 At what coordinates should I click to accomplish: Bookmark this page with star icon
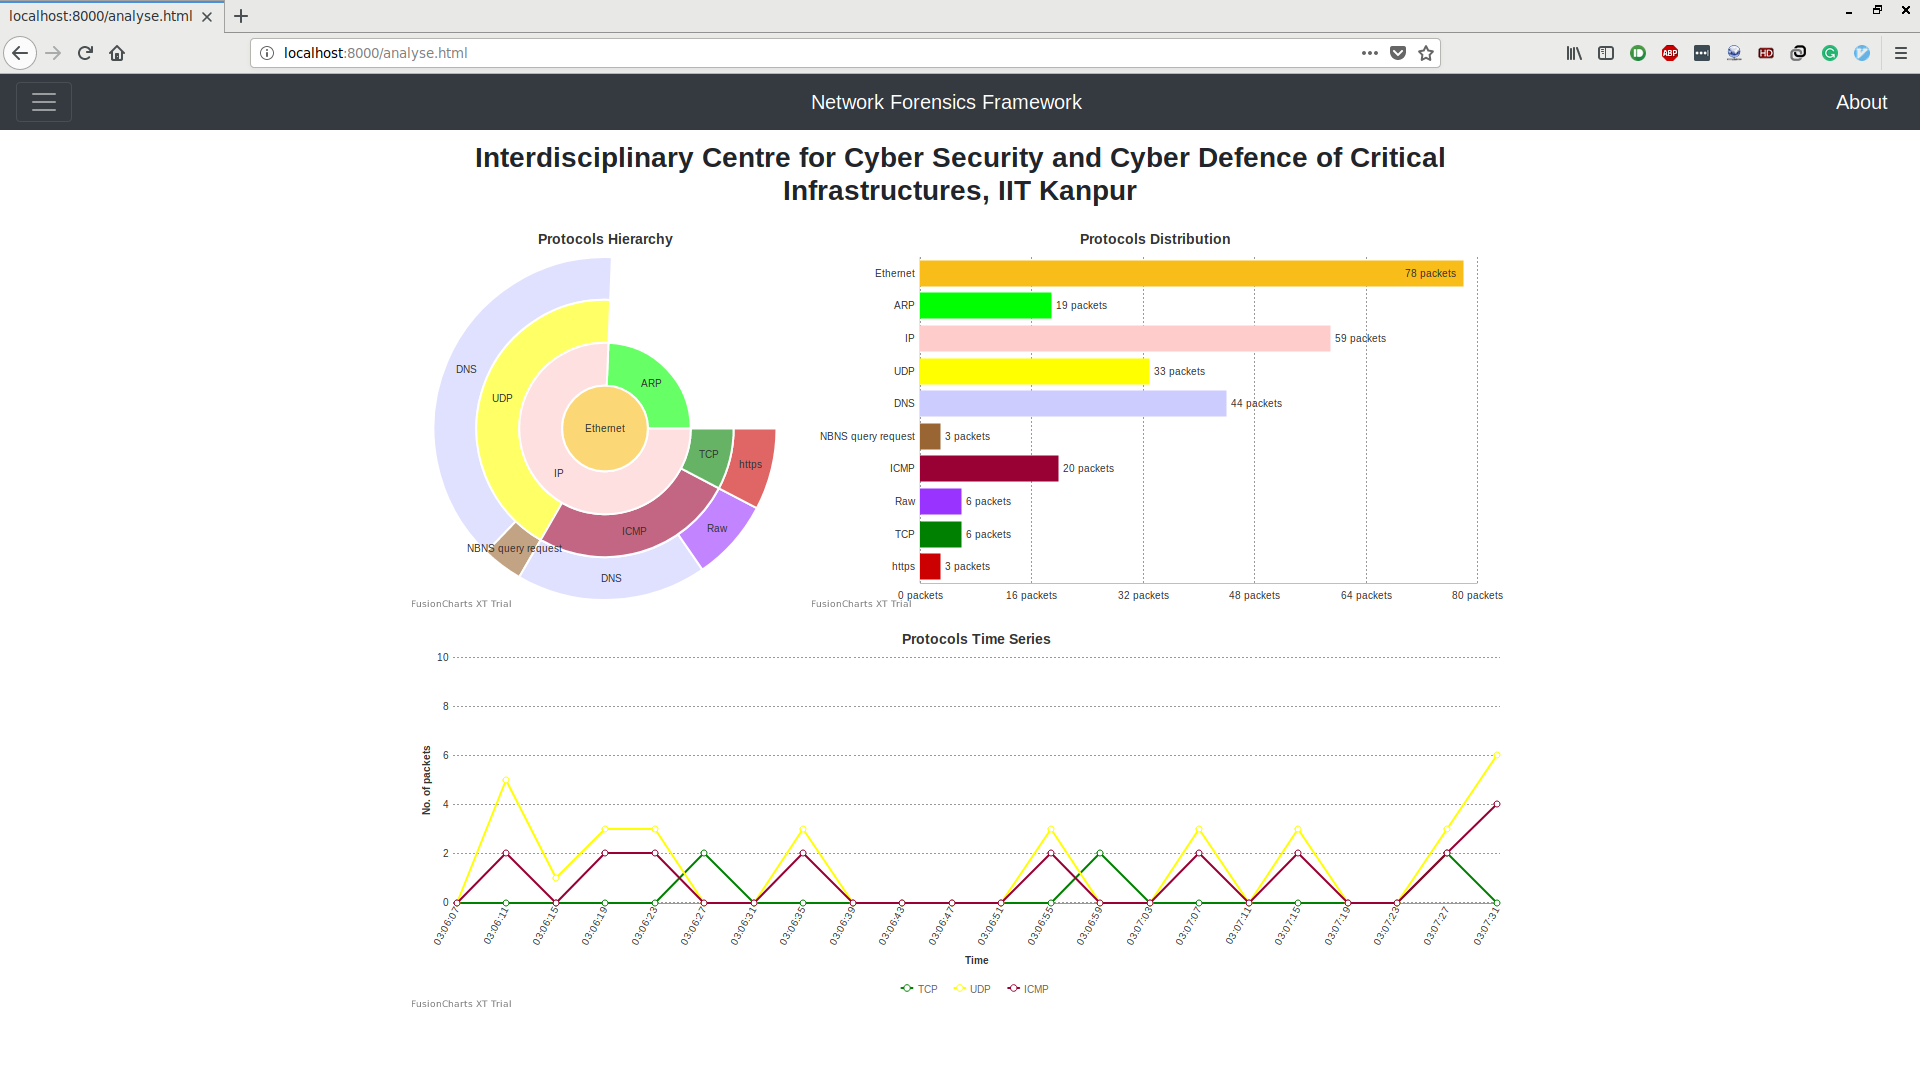1426,53
